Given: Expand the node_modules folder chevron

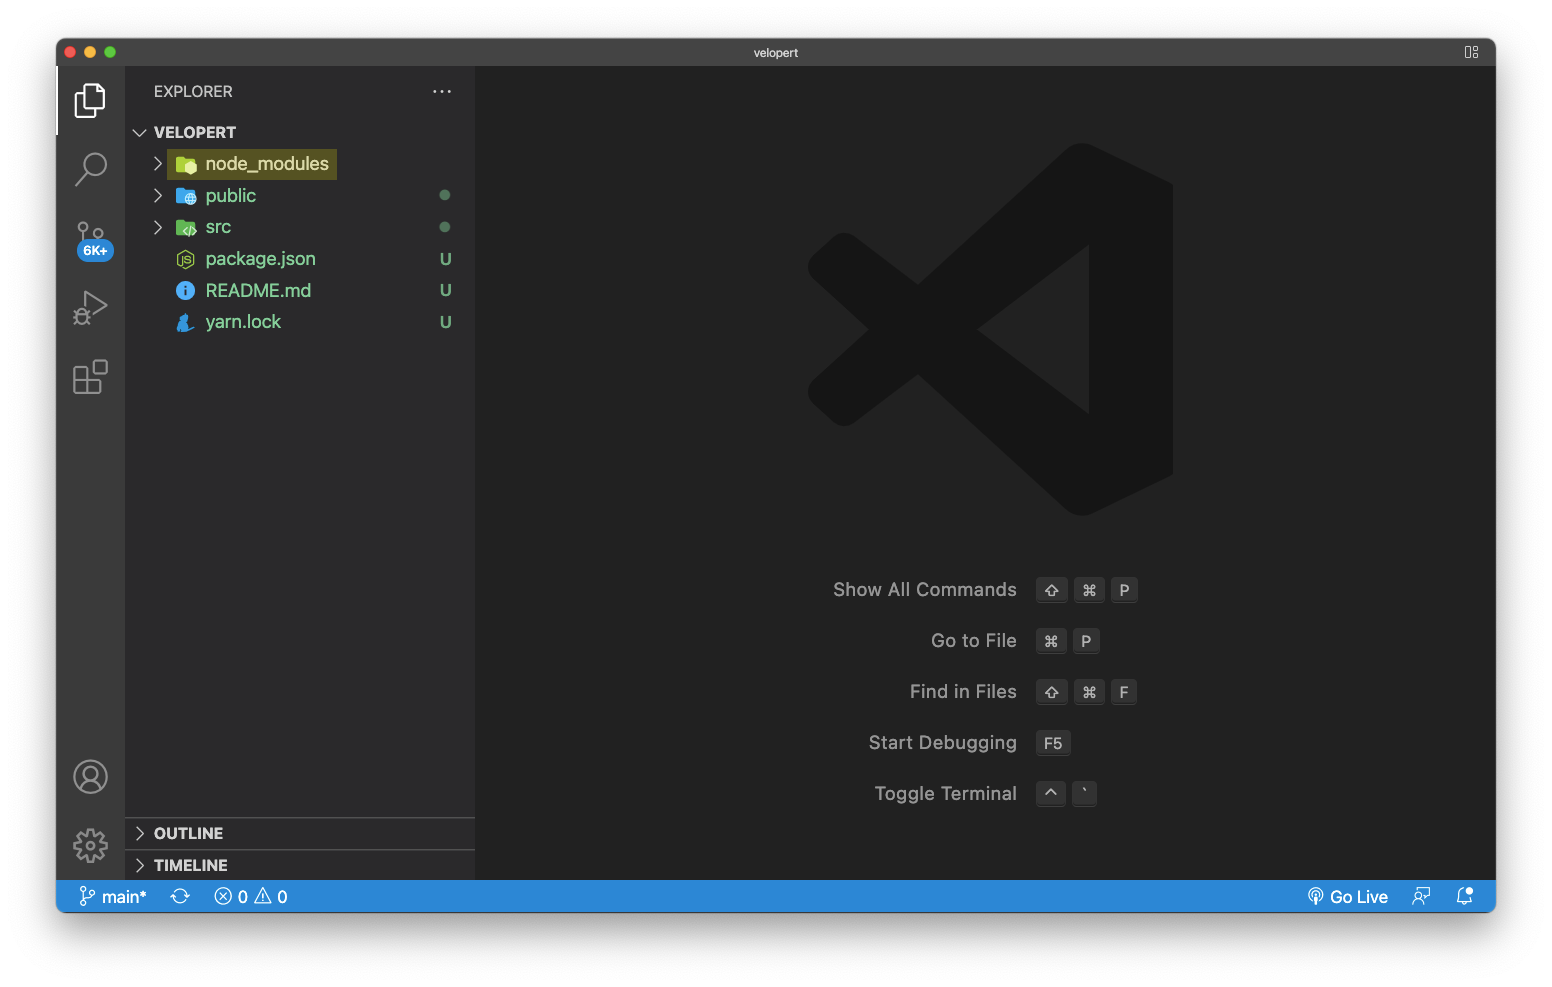Looking at the screenshot, I should click(x=157, y=164).
